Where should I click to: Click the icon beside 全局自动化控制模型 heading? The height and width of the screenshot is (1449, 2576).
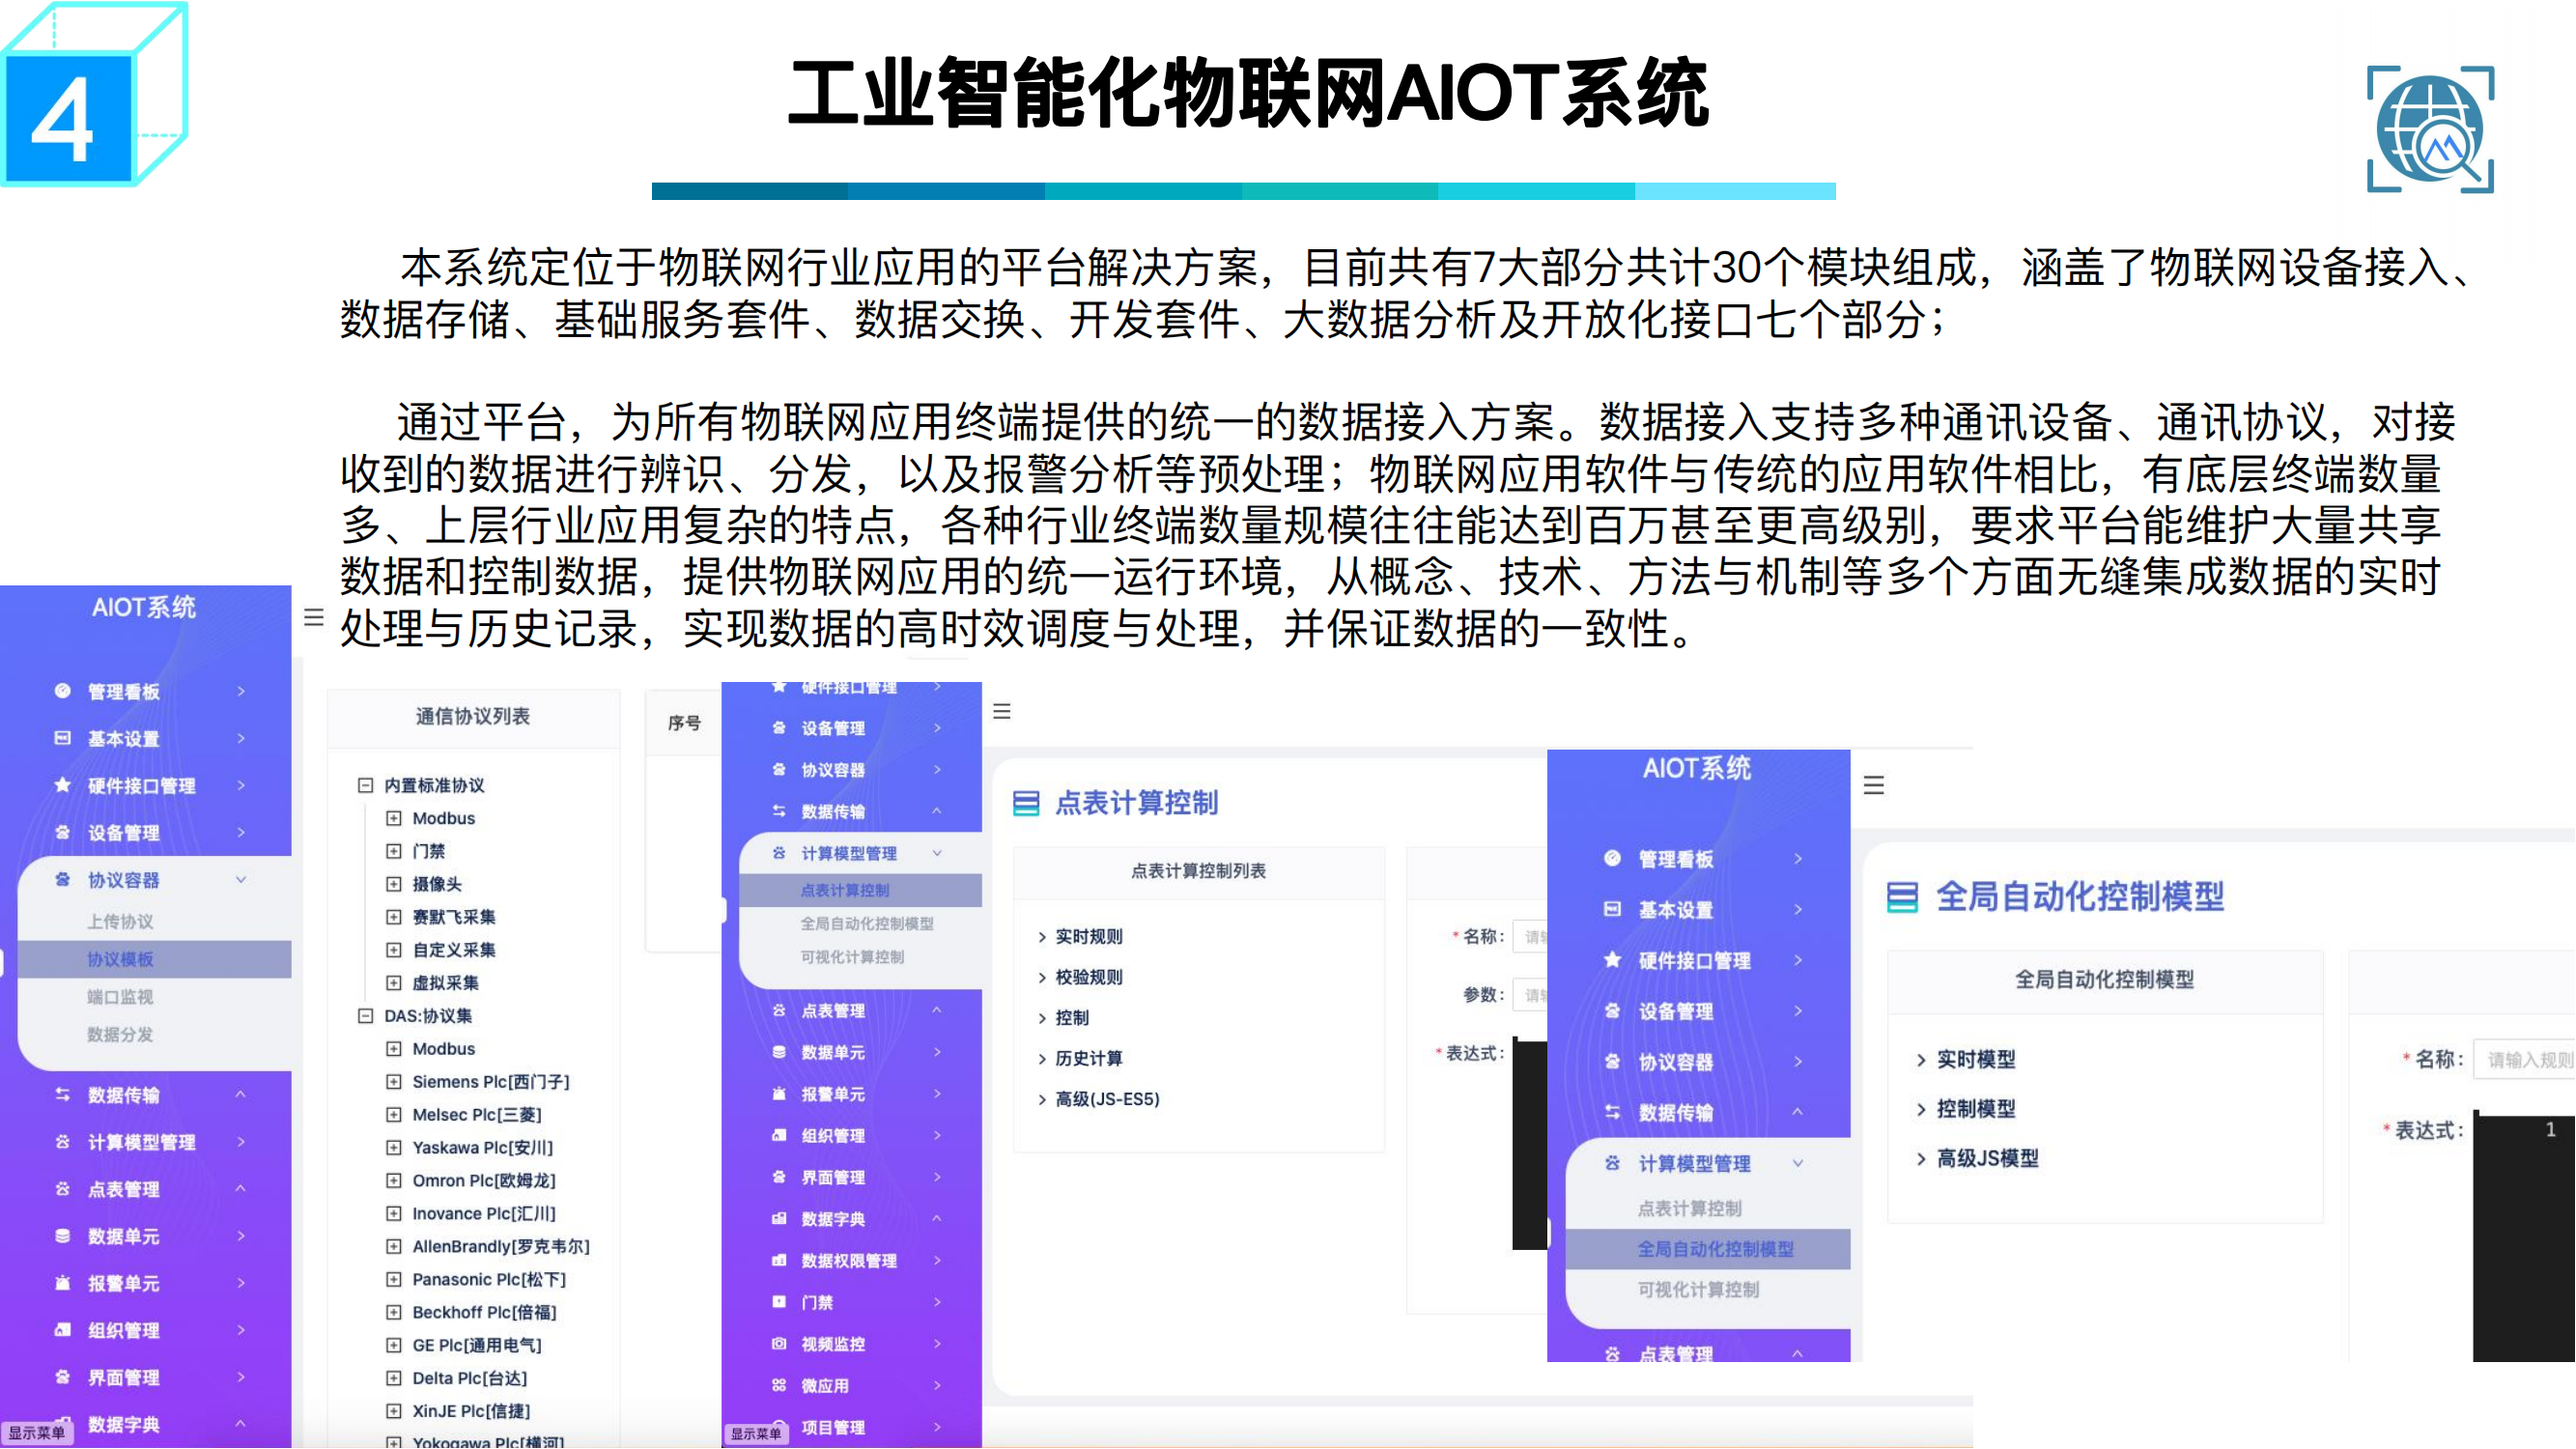click(x=1902, y=897)
